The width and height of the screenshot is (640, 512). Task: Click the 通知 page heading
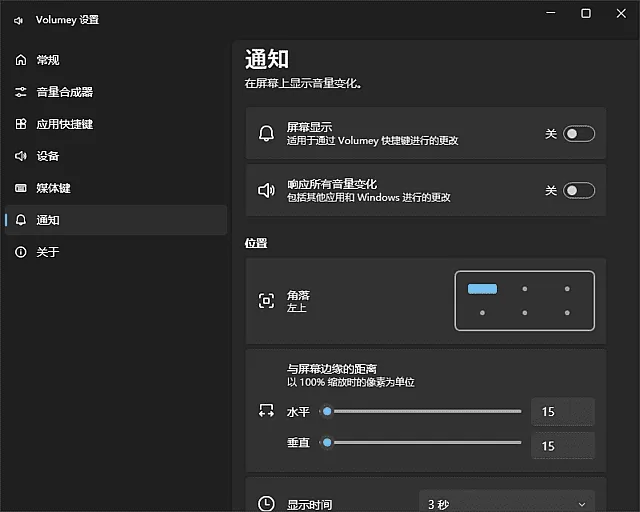[267, 59]
